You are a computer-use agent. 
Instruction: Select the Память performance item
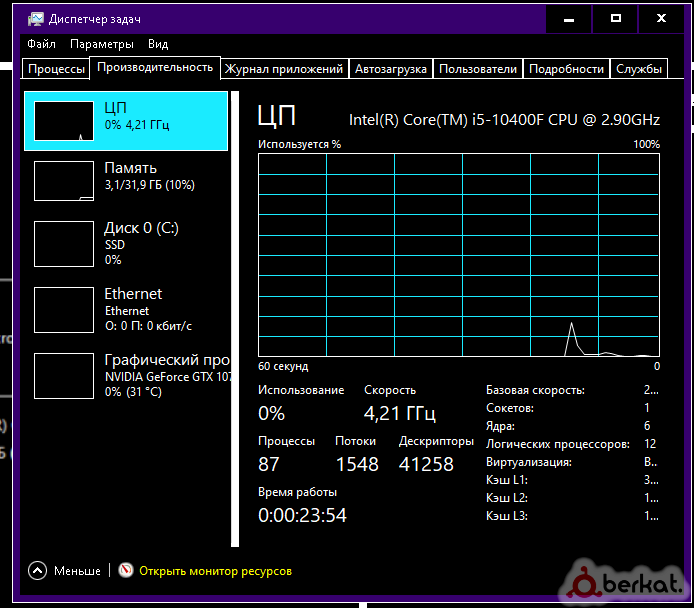(x=126, y=181)
